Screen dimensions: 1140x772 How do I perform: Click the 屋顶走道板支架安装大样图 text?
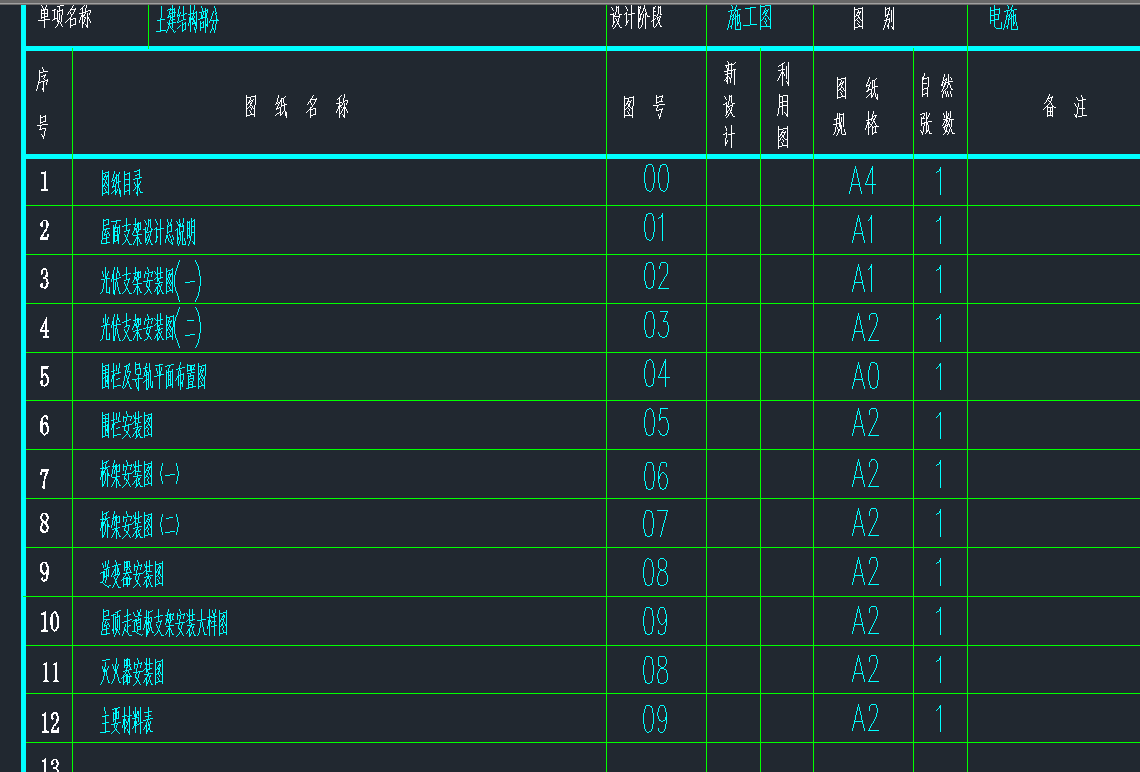(x=164, y=624)
